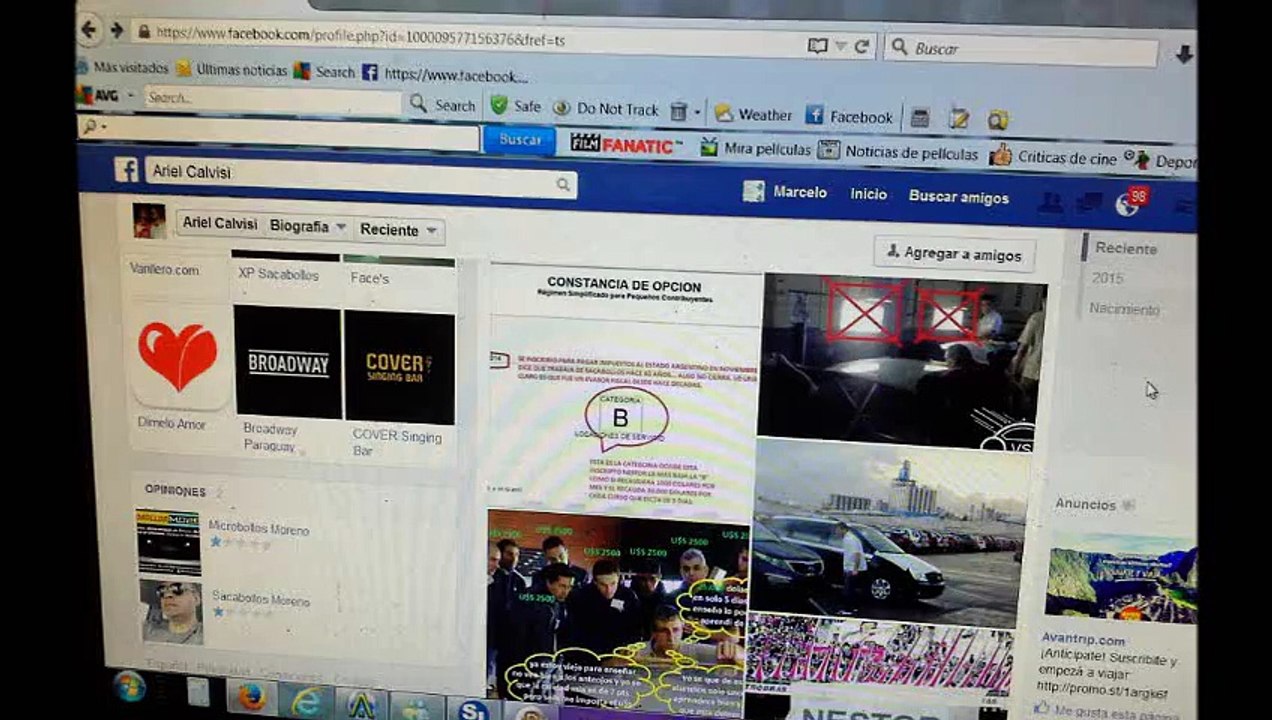Click Film Fanatic toolbar logo
The height and width of the screenshot is (720, 1272).
tap(626, 144)
